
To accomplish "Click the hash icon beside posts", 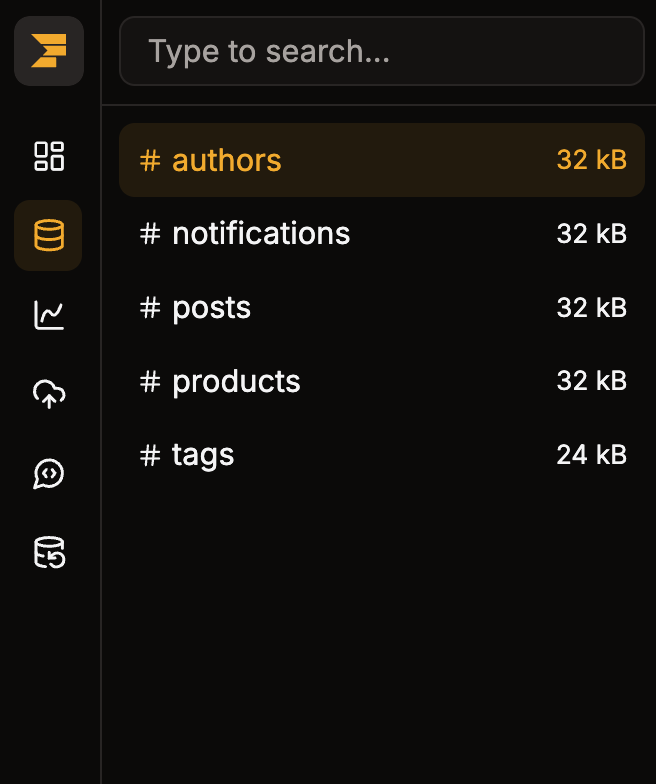I will coord(150,307).
